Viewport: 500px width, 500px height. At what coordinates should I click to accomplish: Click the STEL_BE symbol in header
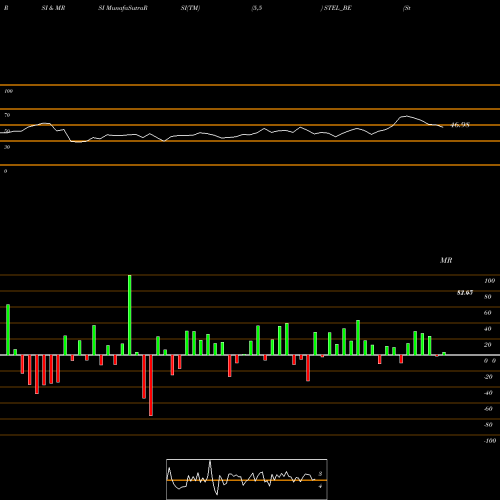click(338, 8)
